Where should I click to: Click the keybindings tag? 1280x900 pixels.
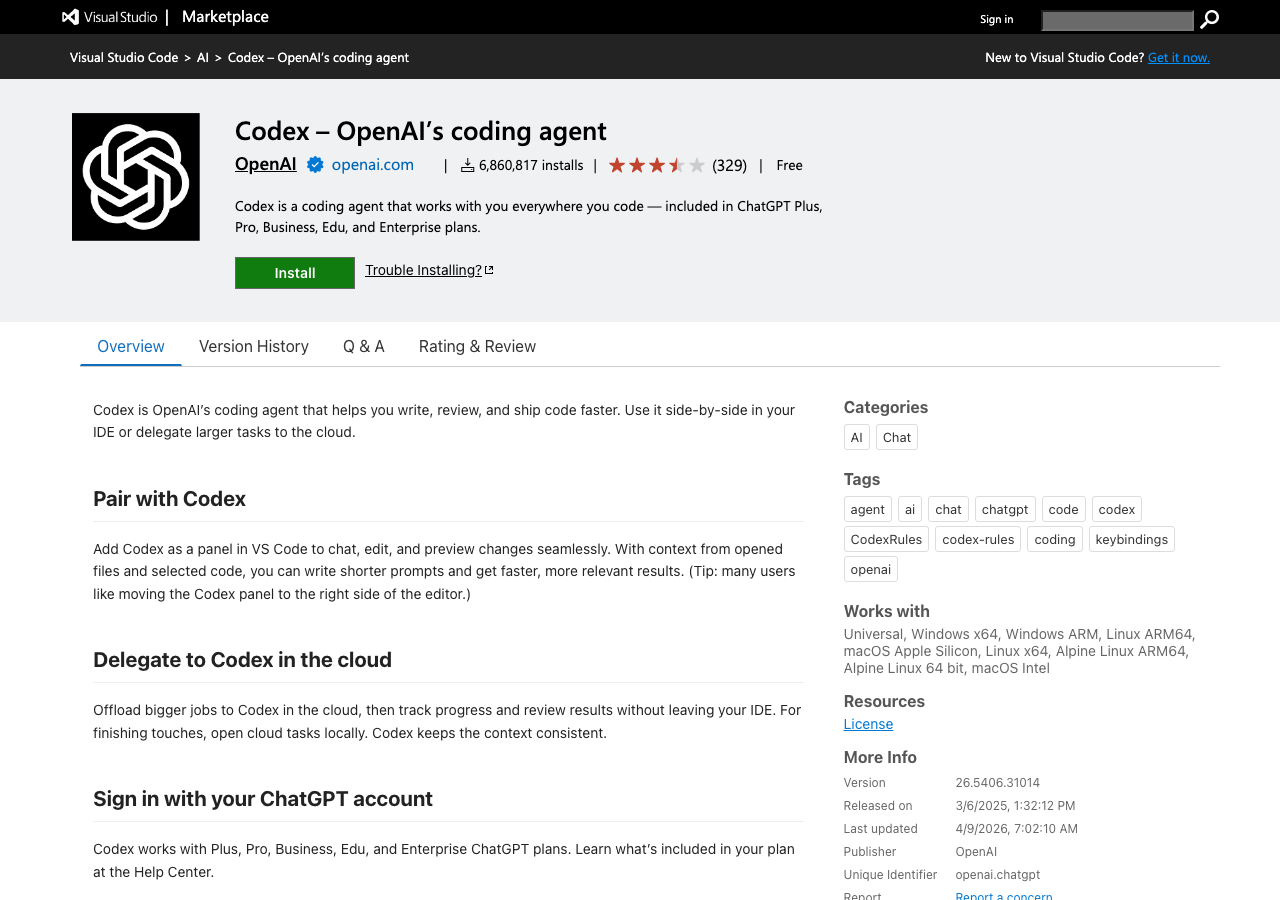click(x=1131, y=539)
